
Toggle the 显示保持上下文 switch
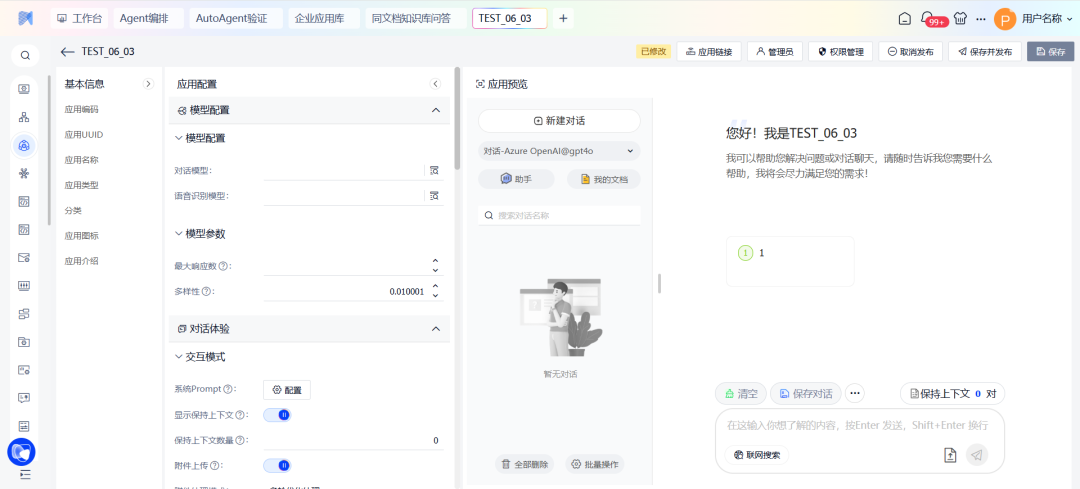pyautogui.click(x=277, y=415)
